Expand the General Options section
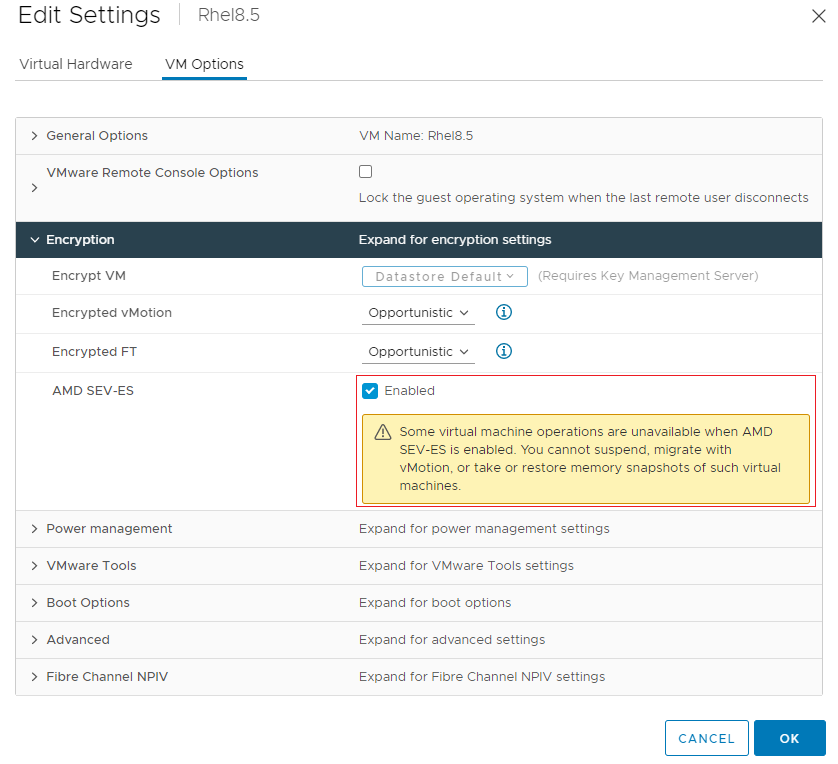This screenshot has height=764, width=838. point(34,135)
